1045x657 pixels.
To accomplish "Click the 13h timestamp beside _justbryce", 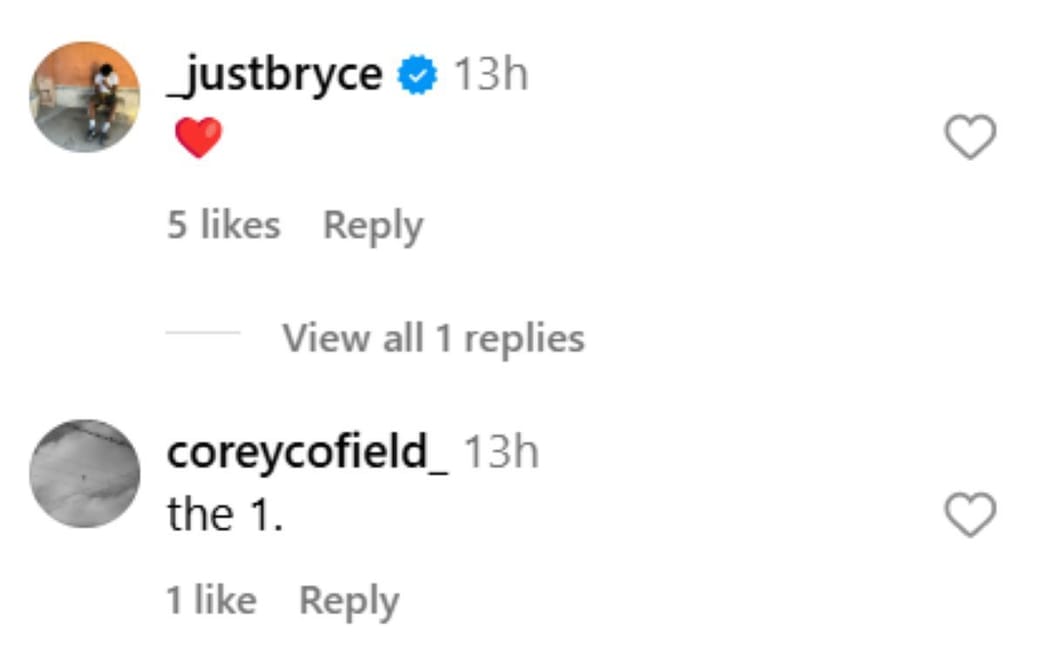I will tap(490, 75).
